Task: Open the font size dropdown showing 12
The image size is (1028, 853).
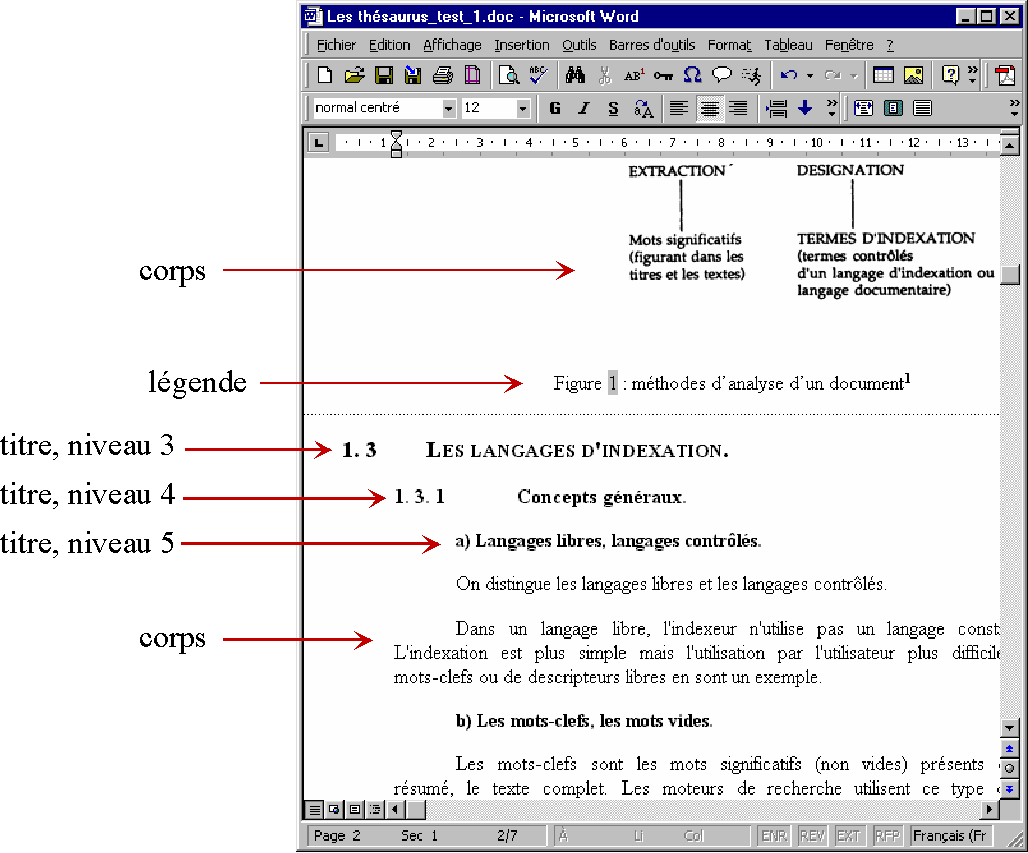Action: pyautogui.click(x=523, y=108)
